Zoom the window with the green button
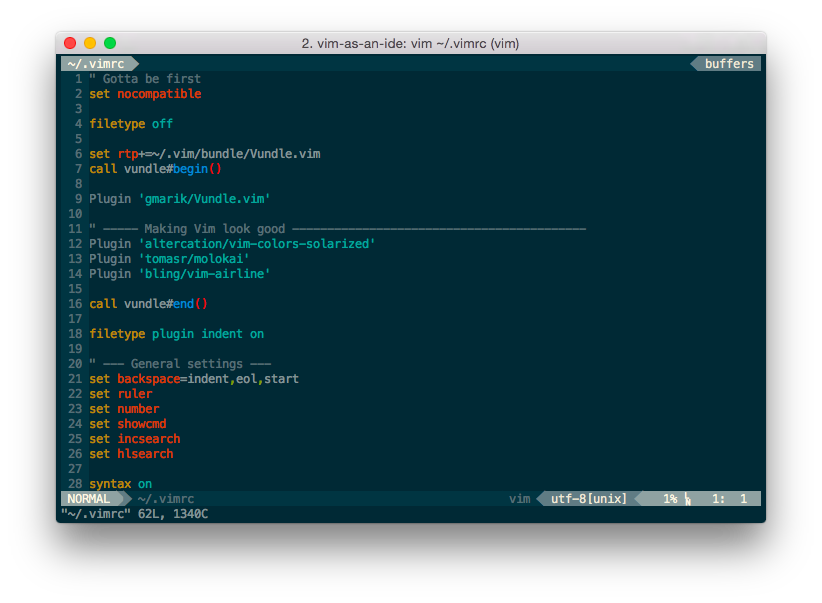Screen dimensions: 822x603 pos(110,43)
